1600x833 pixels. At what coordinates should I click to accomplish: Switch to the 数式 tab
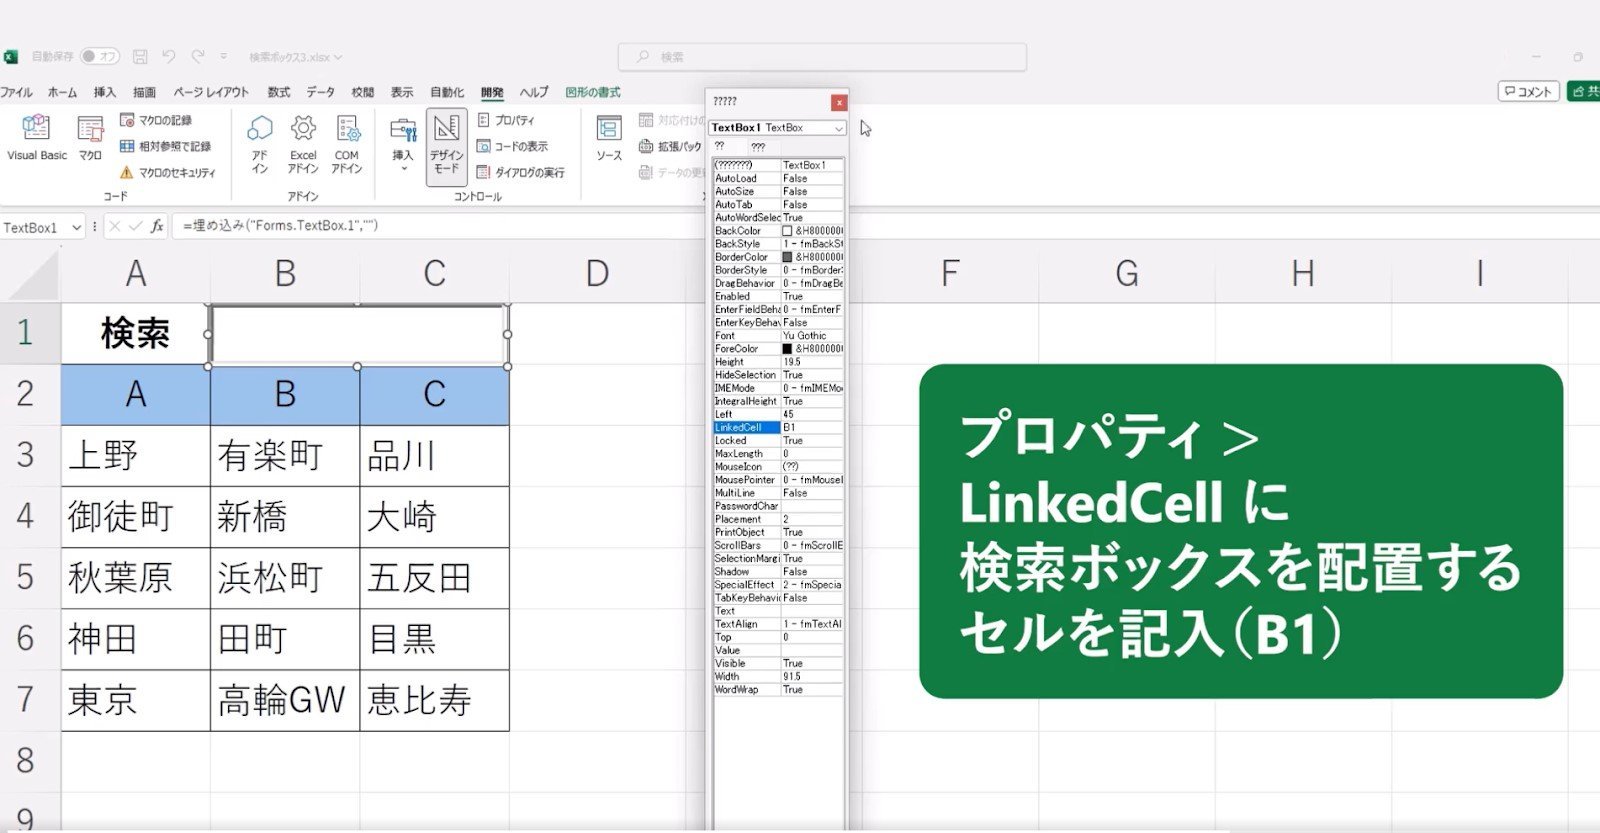pyautogui.click(x=279, y=92)
